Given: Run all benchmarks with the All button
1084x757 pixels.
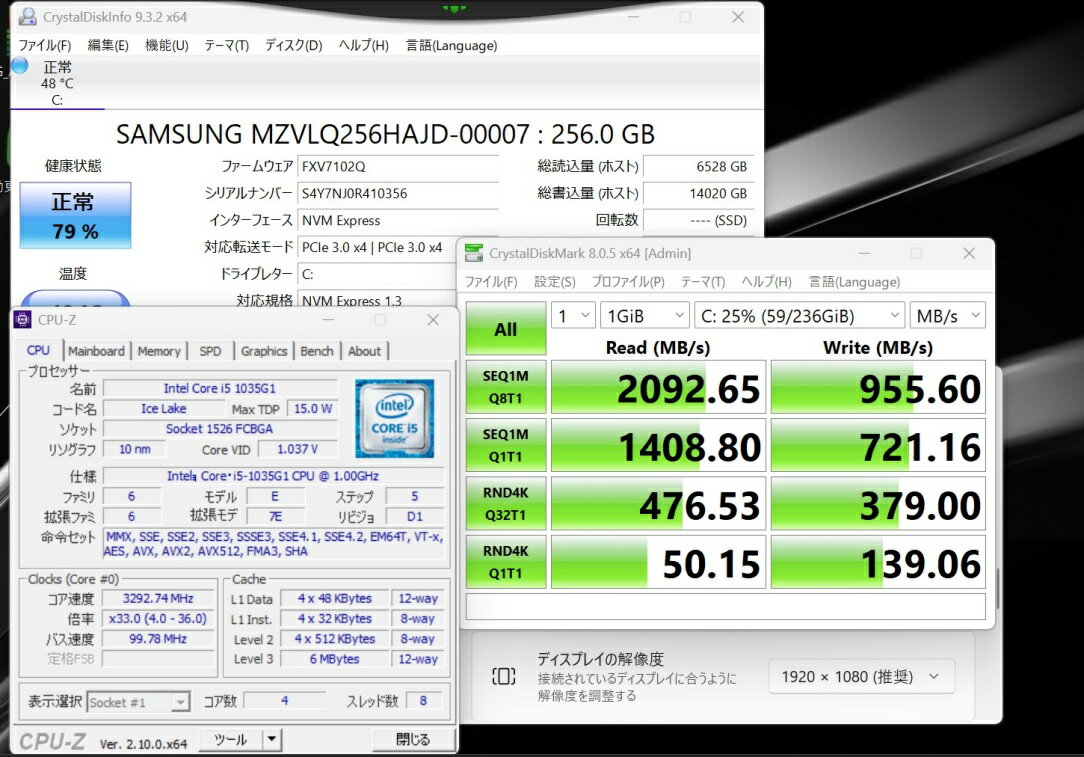Looking at the screenshot, I should (x=505, y=329).
